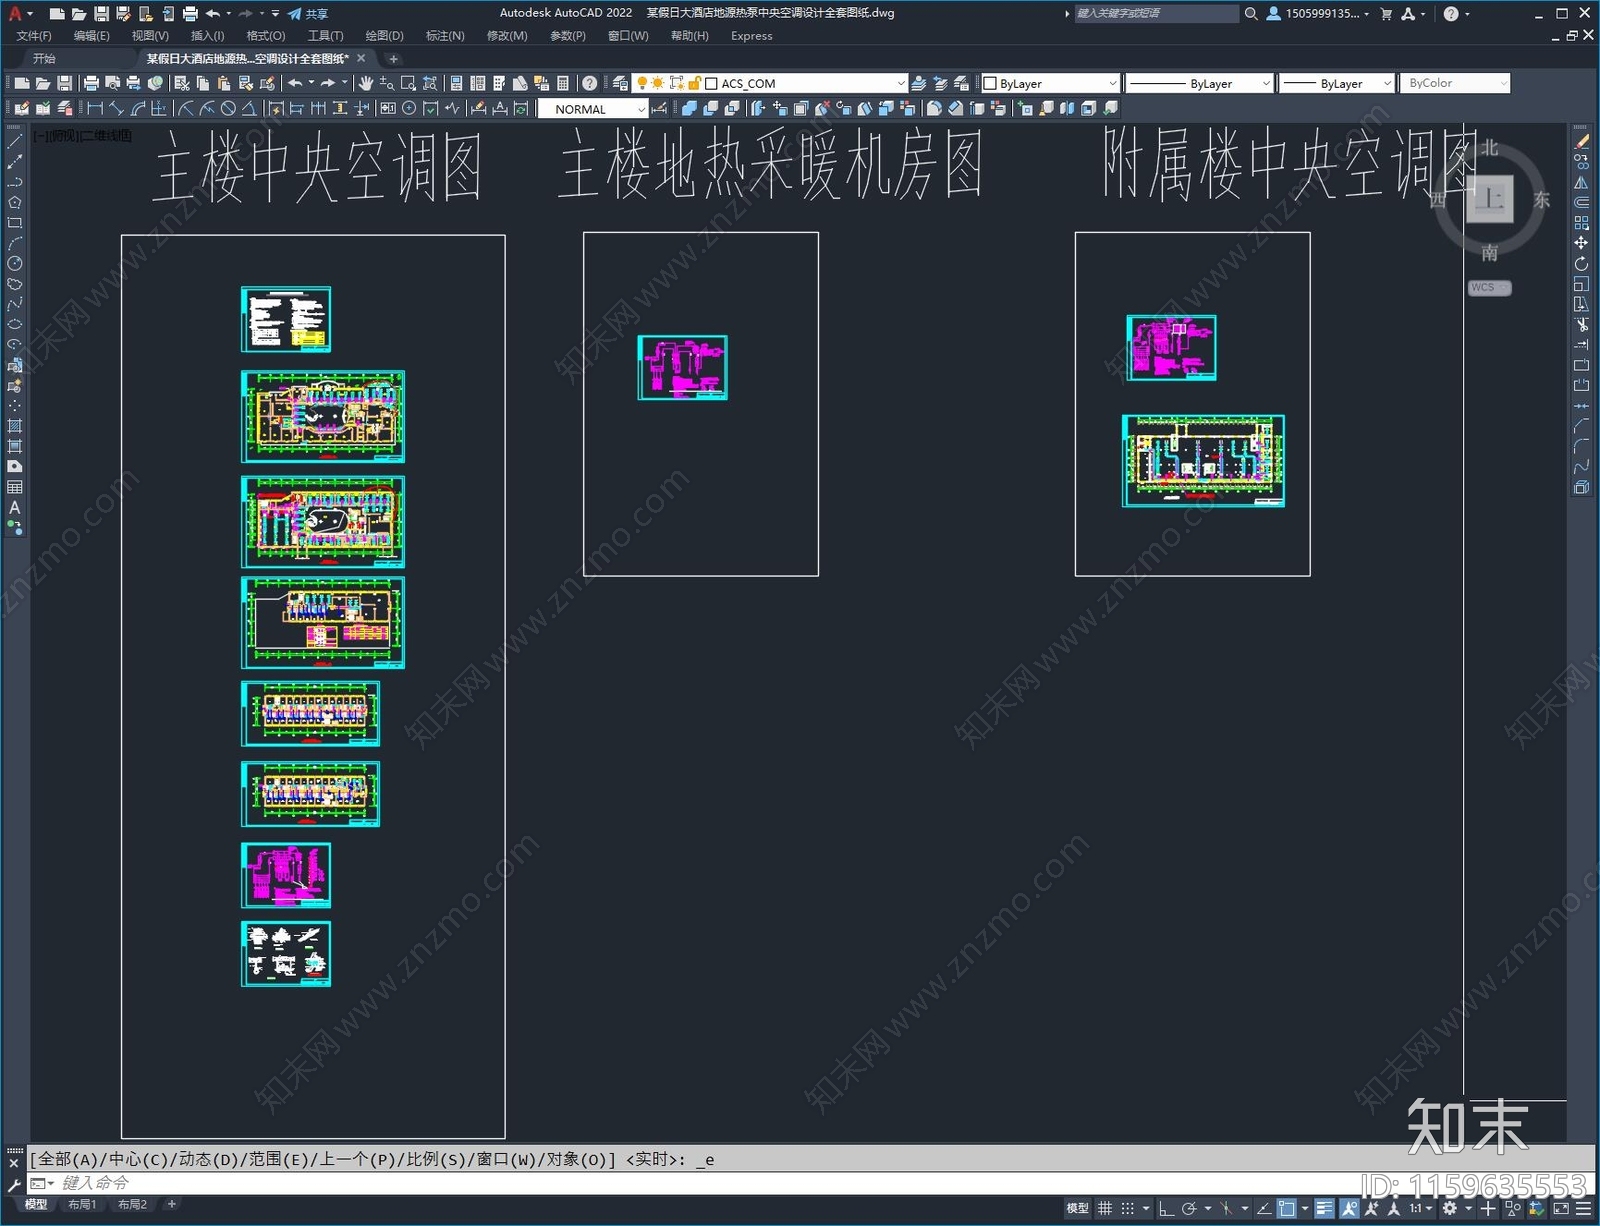1600x1226 pixels.
Task: Toggle polar tracking in status bar
Action: [x=1189, y=1209]
